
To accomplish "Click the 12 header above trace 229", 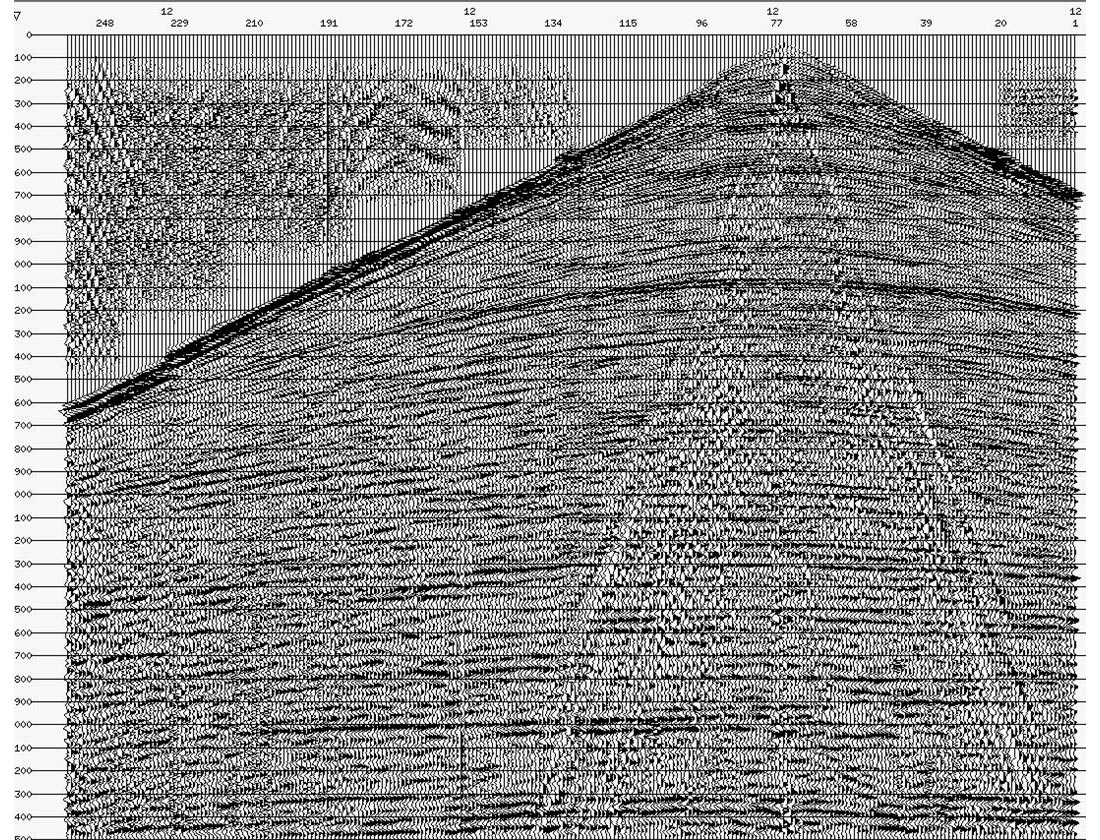I will click(x=166, y=11).
